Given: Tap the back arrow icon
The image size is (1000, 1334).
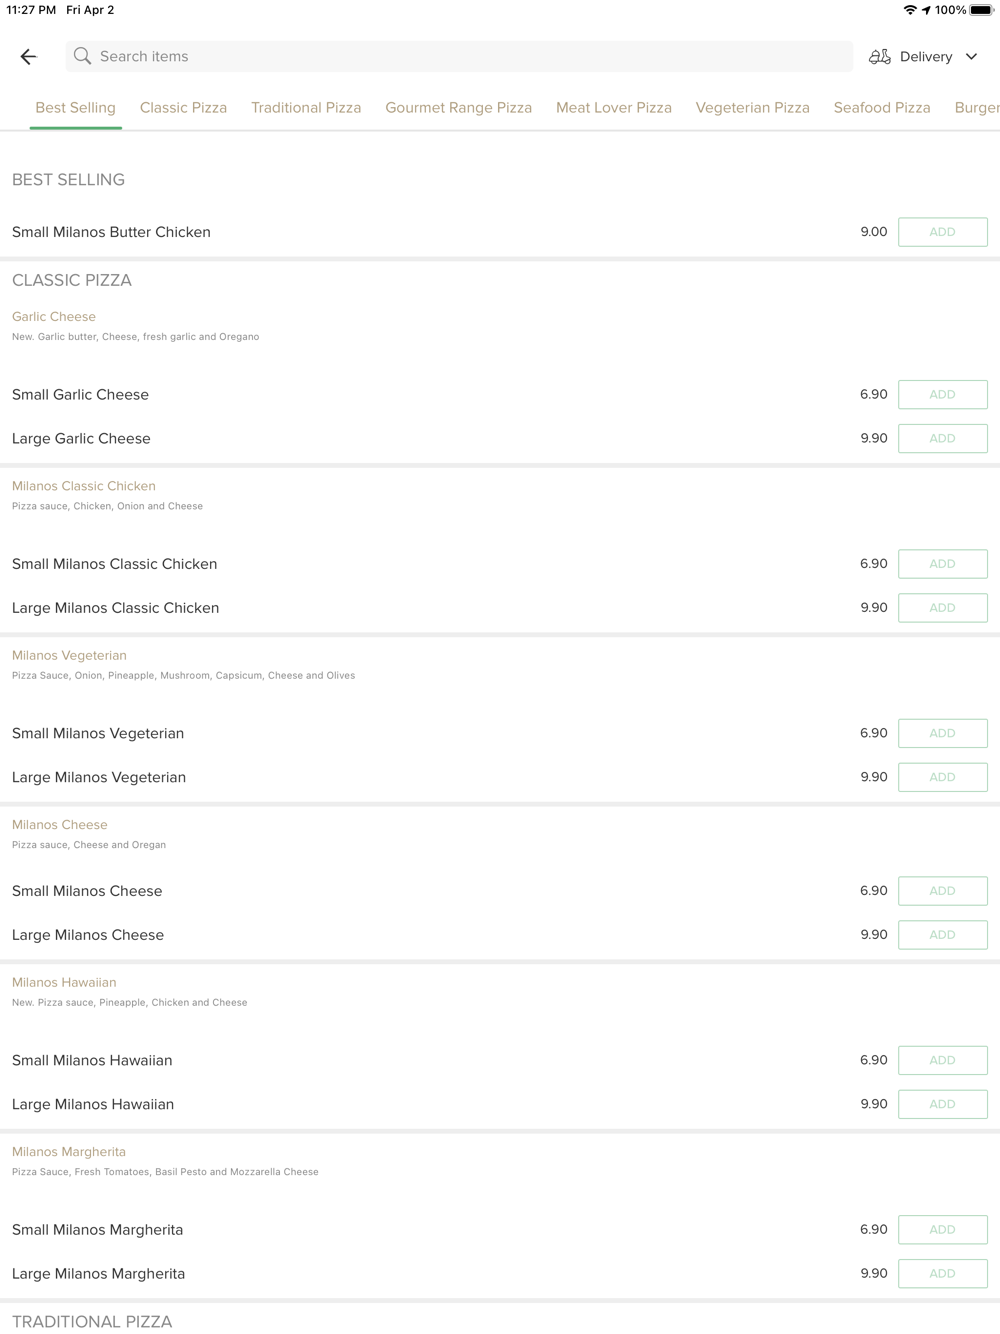Looking at the screenshot, I should click(x=28, y=57).
